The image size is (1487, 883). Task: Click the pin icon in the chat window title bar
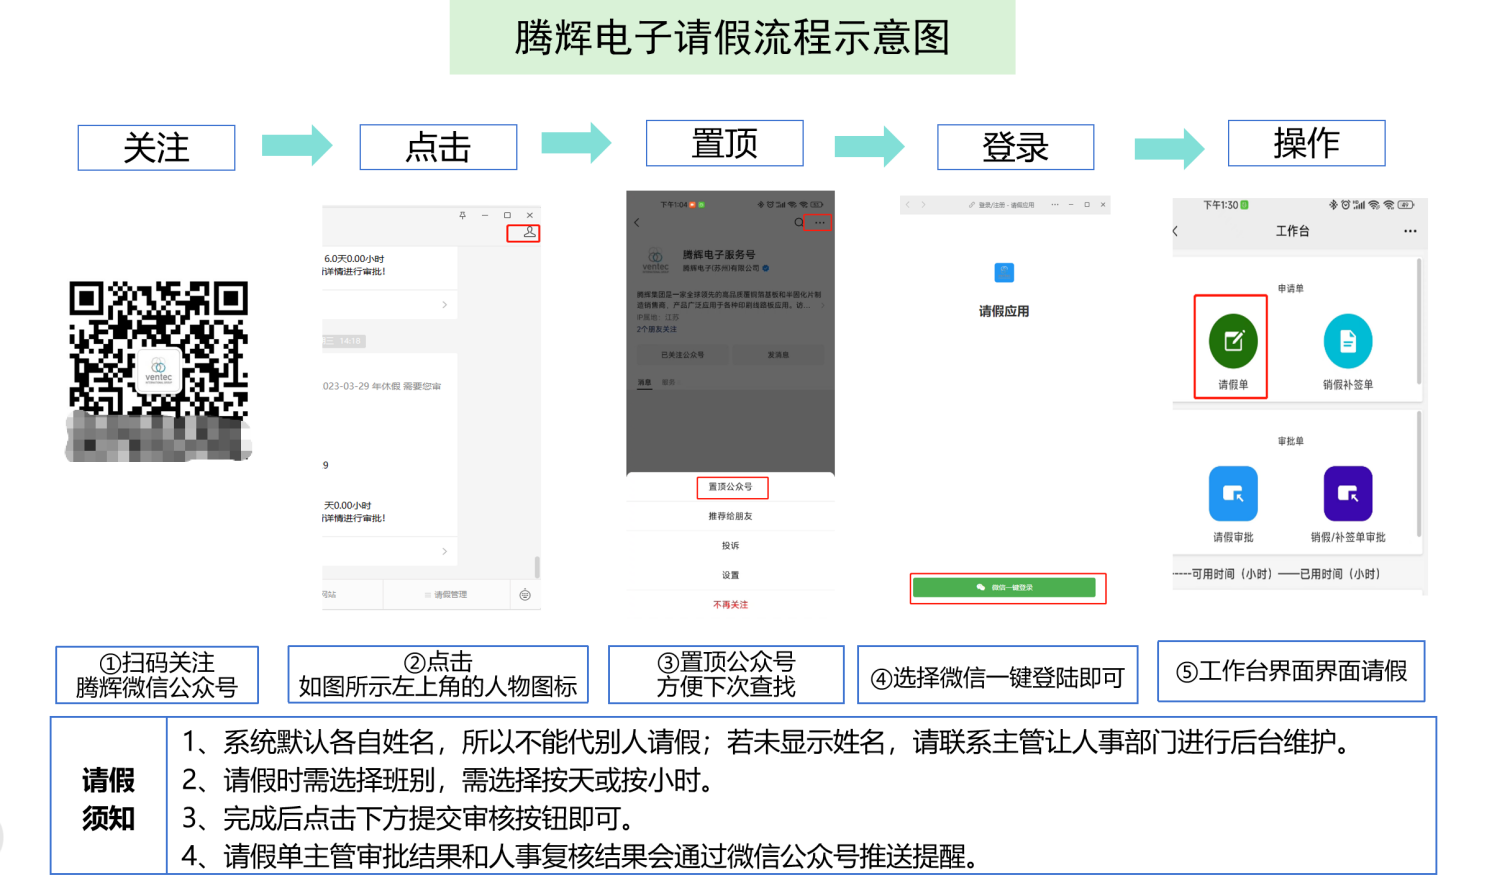(462, 215)
